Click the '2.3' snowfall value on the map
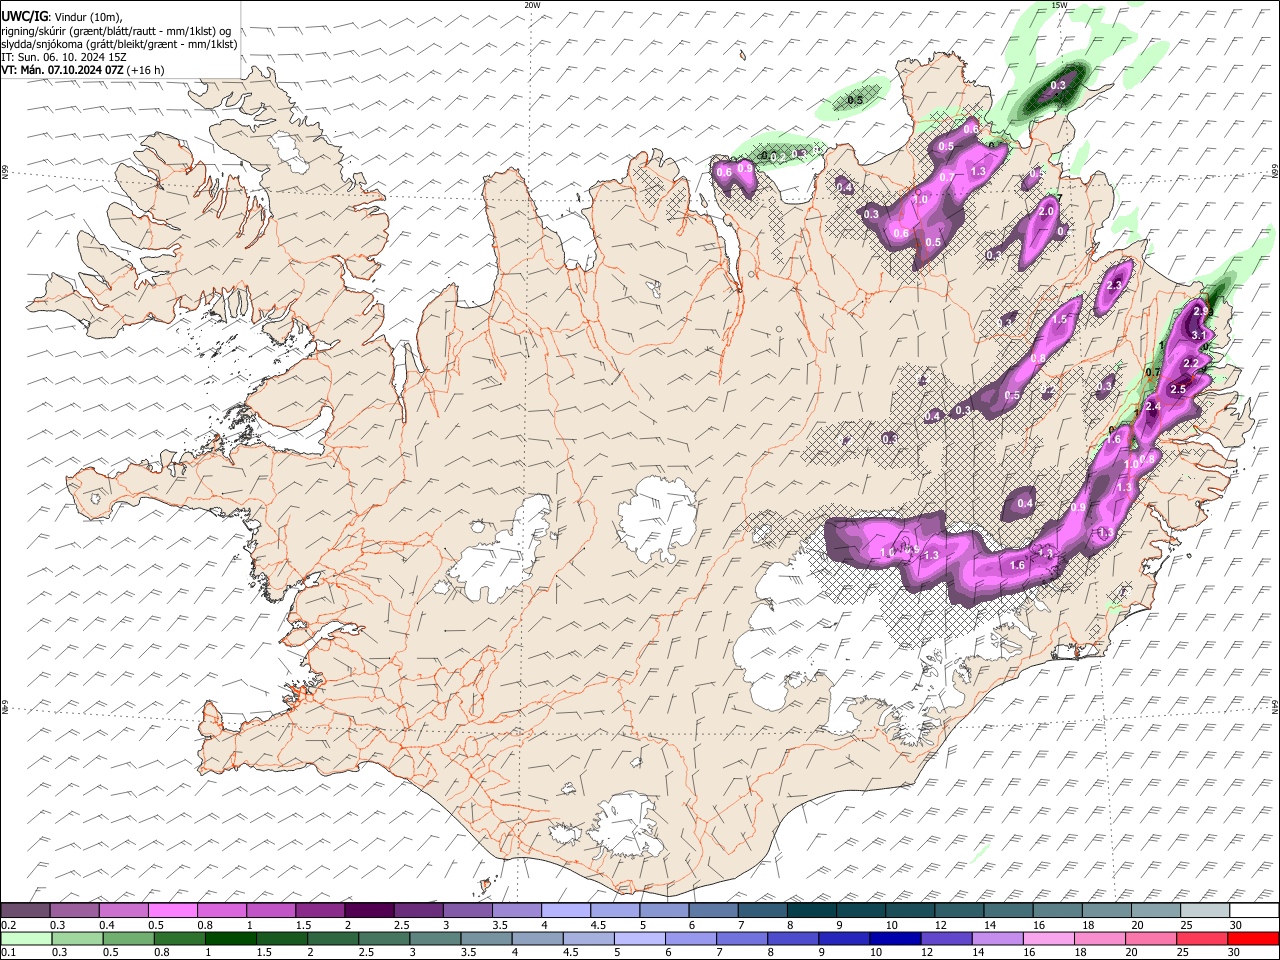The height and width of the screenshot is (960, 1280). [1115, 285]
